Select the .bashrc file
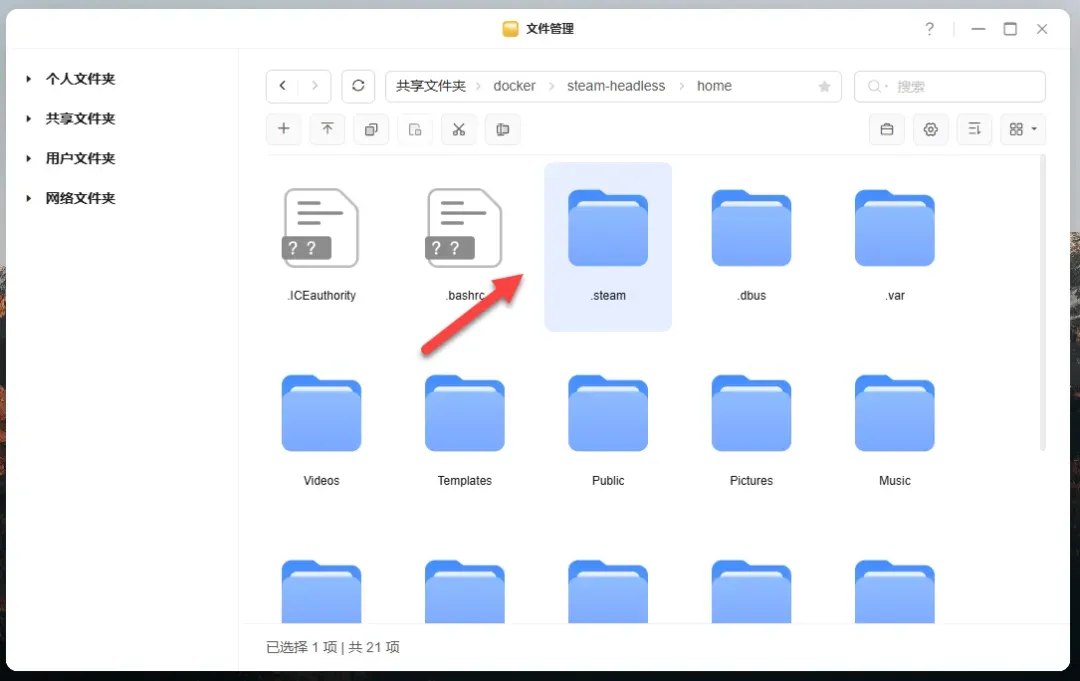The width and height of the screenshot is (1080, 681). [464, 240]
